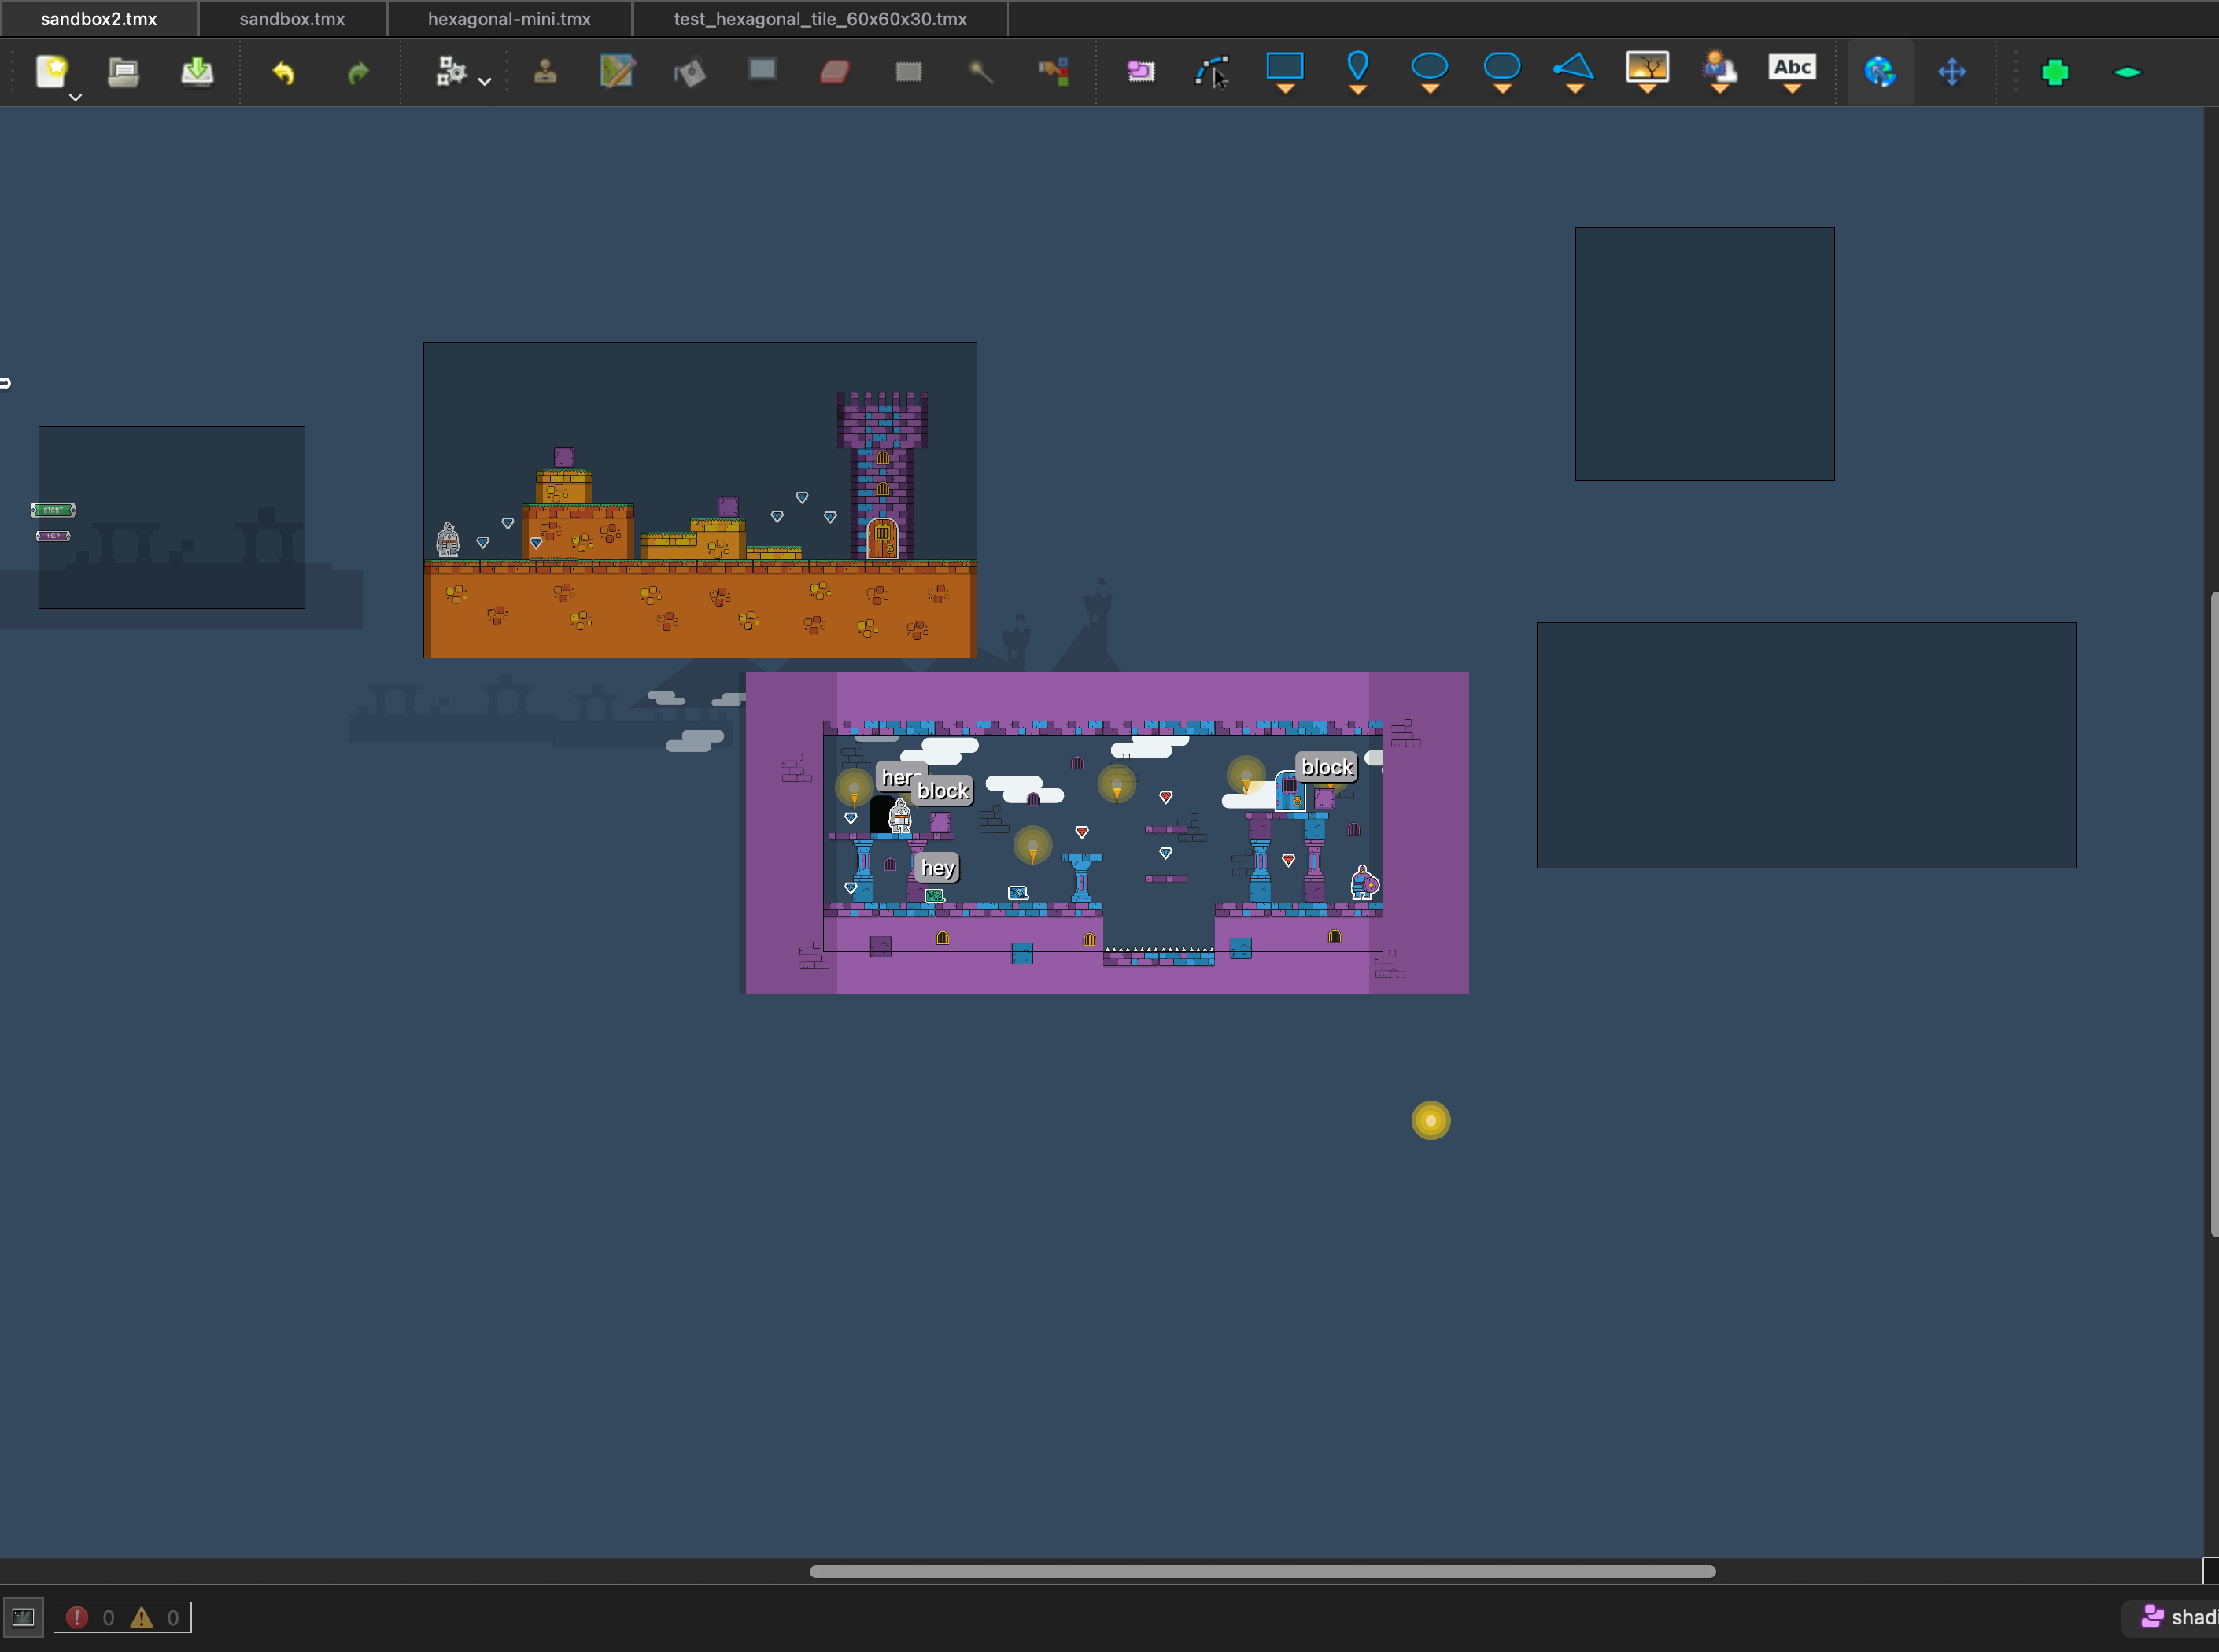This screenshot has width=2219, height=1652.
Task: Select the Stamp Brush tool
Action: coord(545,71)
